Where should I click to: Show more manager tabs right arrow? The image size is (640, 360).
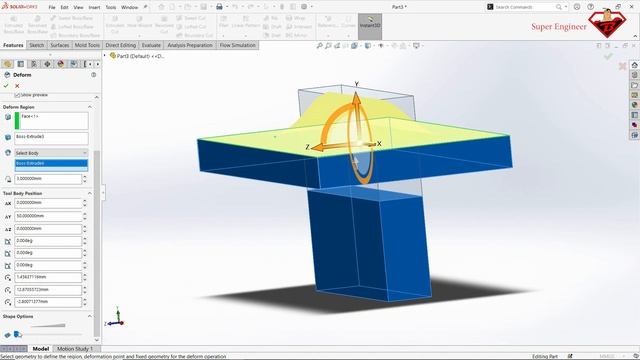pos(98,64)
